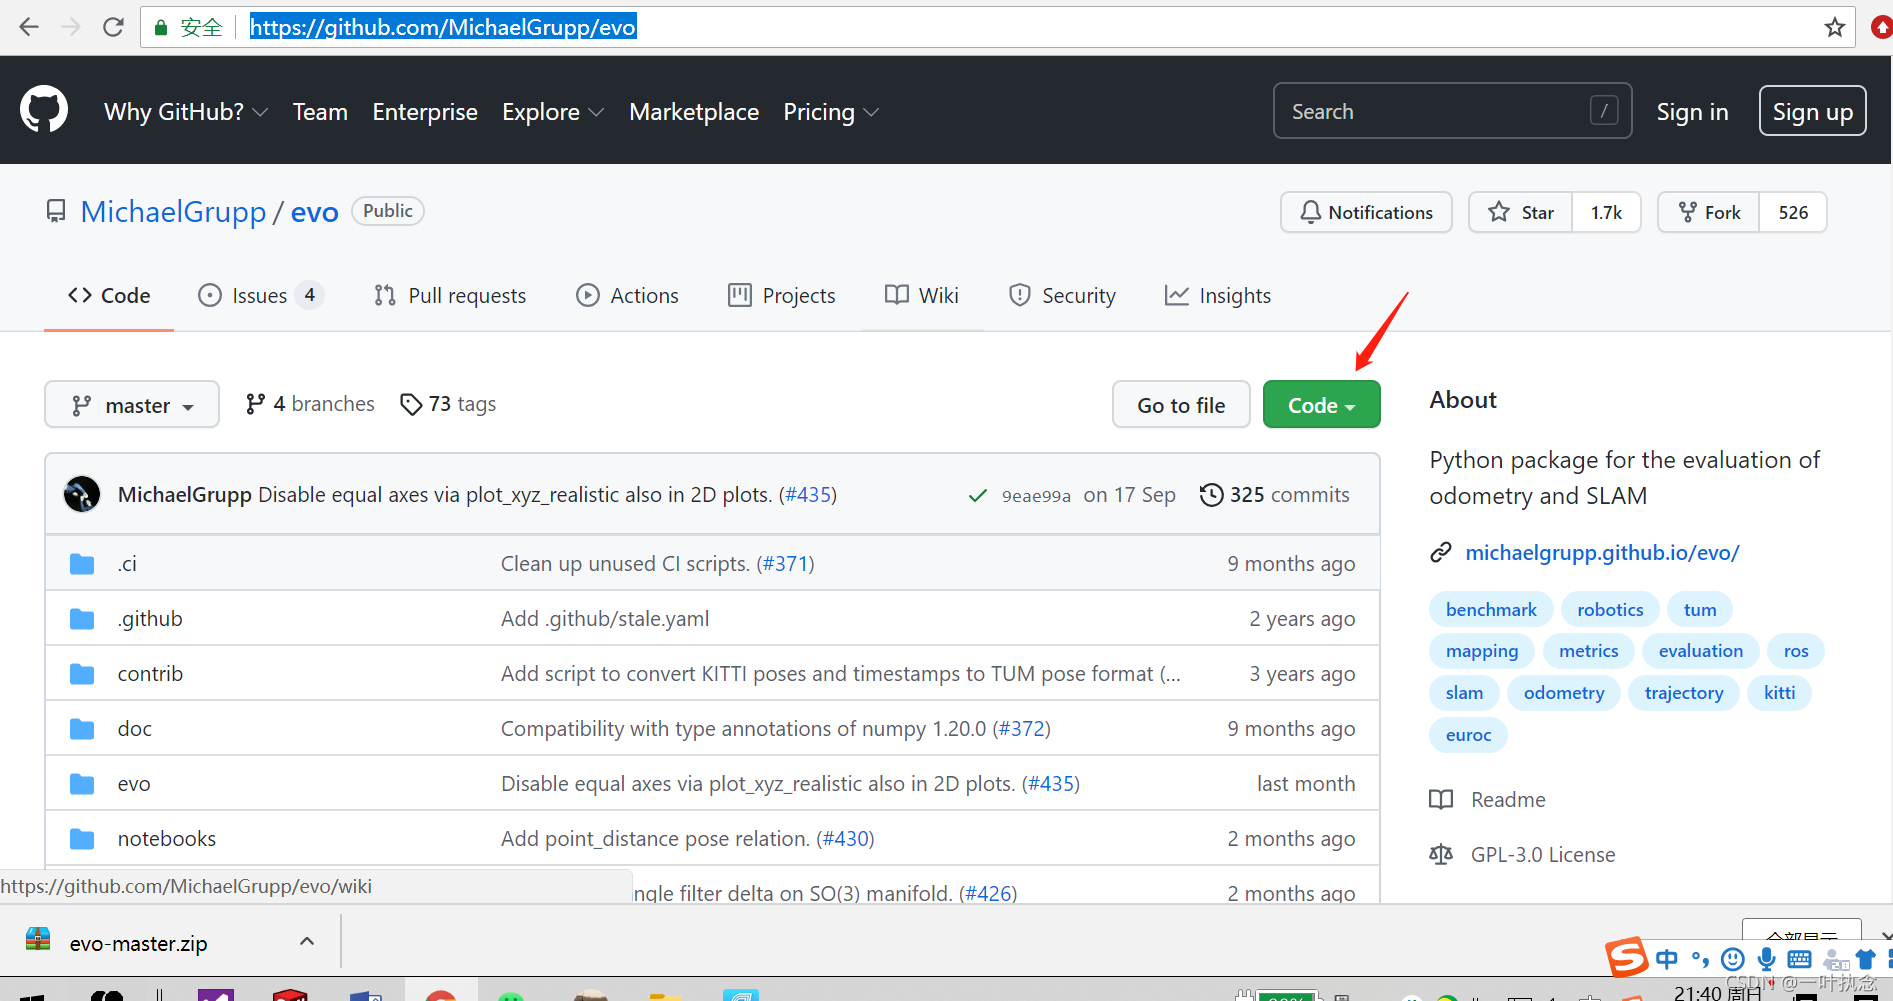The height and width of the screenshot is (1001, 1893).
Task: Click the link icon beside michaelgrupp.github.io
Action: (x=1441, y=552)
